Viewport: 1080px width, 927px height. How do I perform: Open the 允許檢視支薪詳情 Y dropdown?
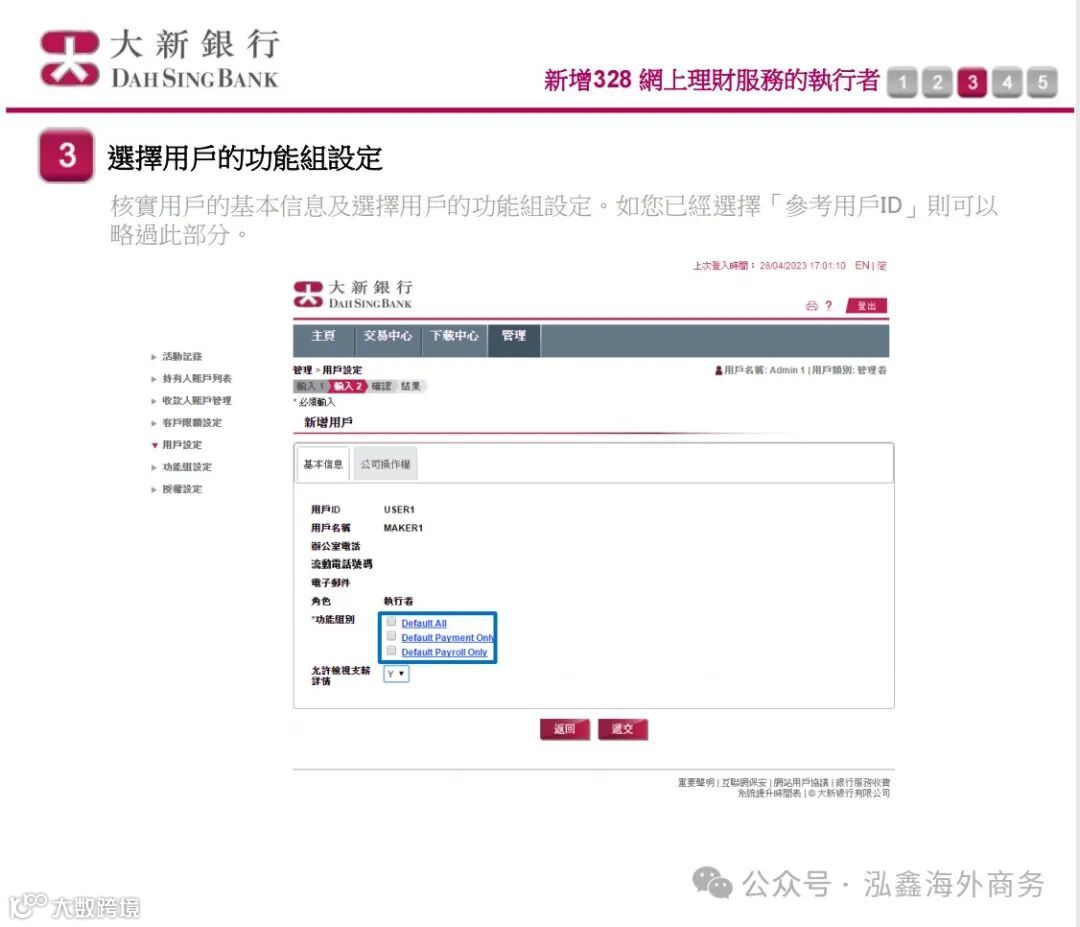pyautogui.click(x=396, y=674)
